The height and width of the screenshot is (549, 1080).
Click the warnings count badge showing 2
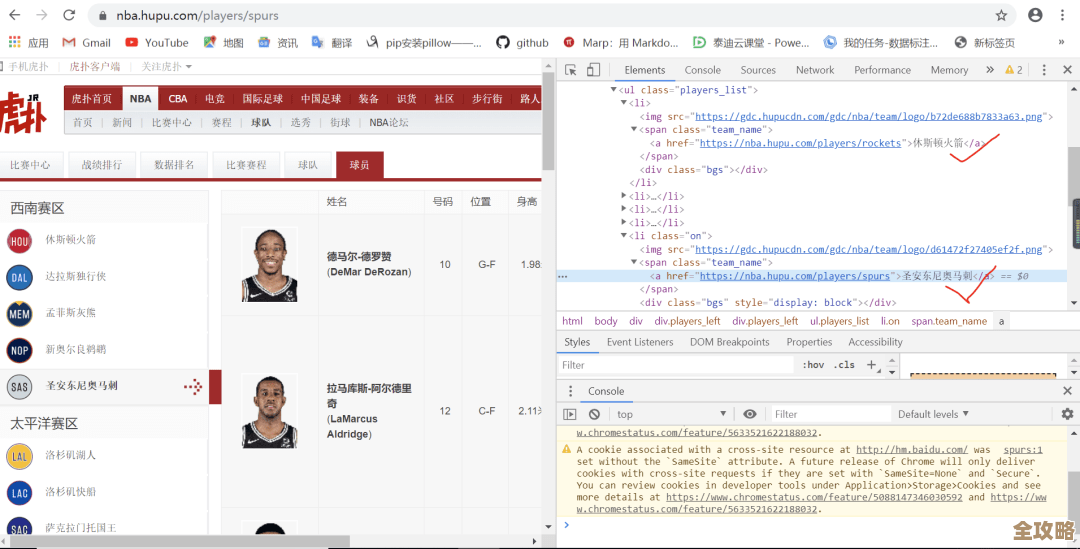[1014, 70]
